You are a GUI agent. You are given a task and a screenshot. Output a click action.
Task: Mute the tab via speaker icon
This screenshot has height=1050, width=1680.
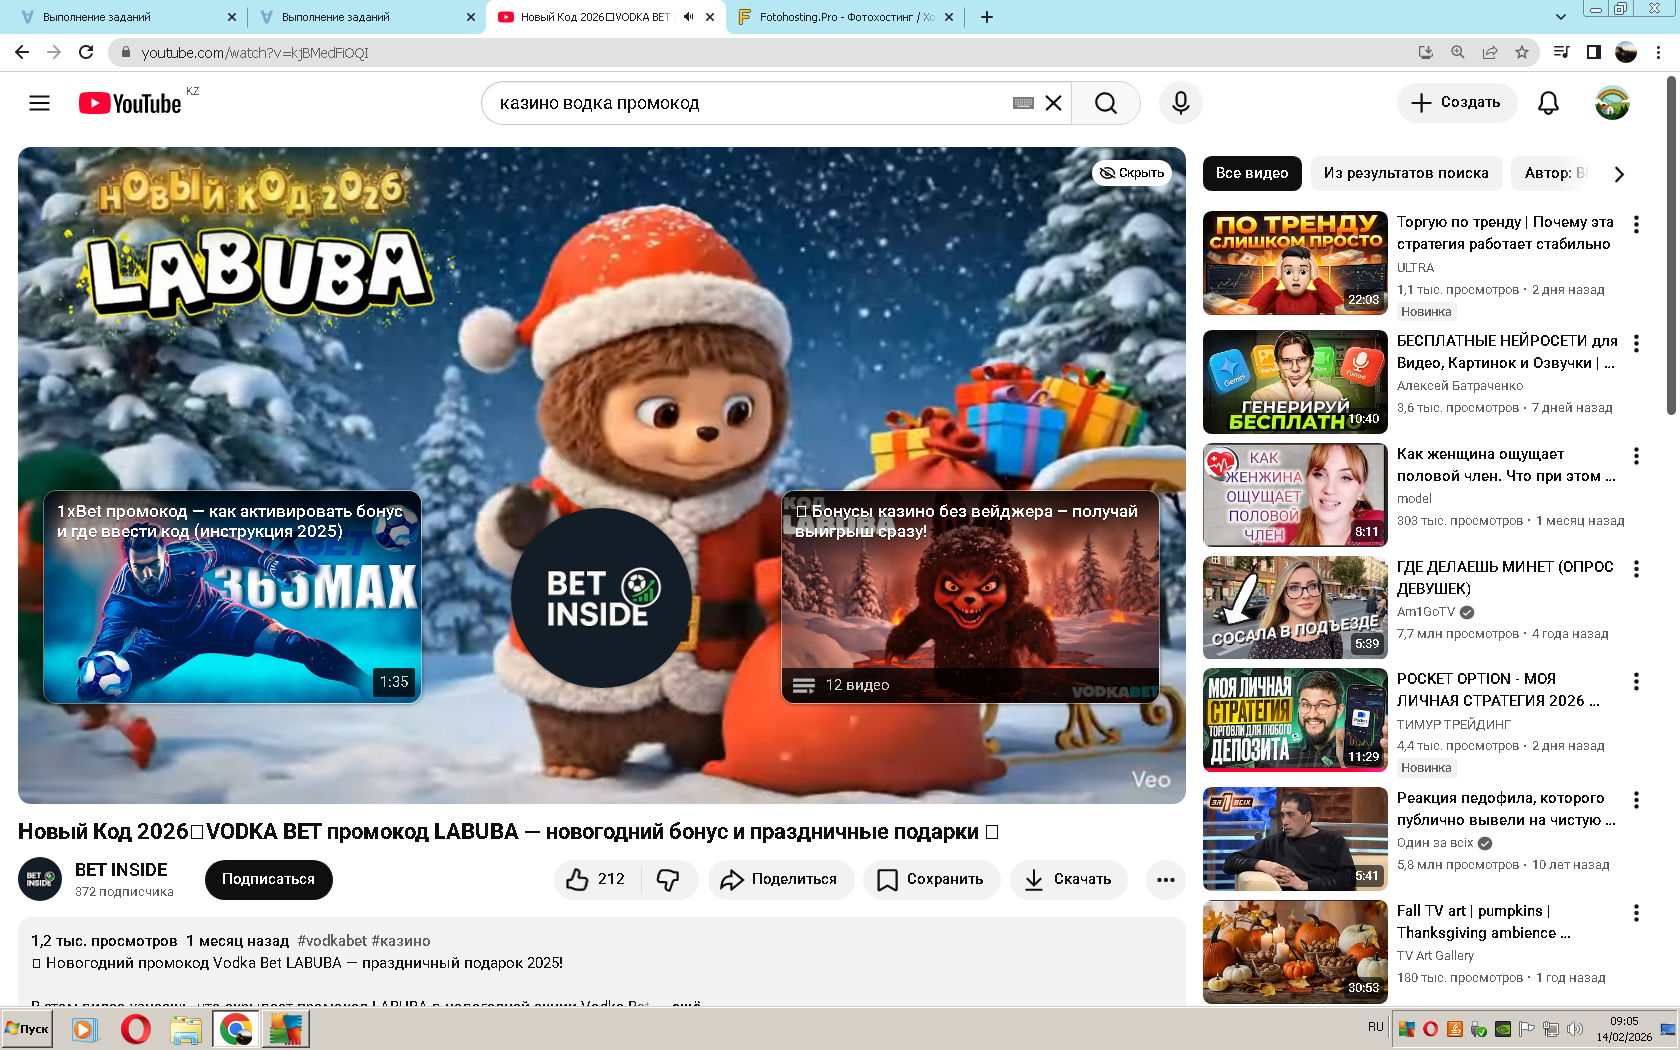[x=688, y=17]
